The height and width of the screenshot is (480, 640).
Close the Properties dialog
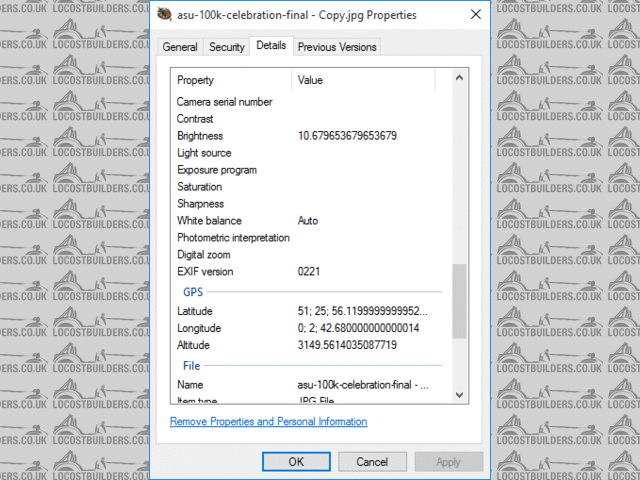click(x=476, y=15)
